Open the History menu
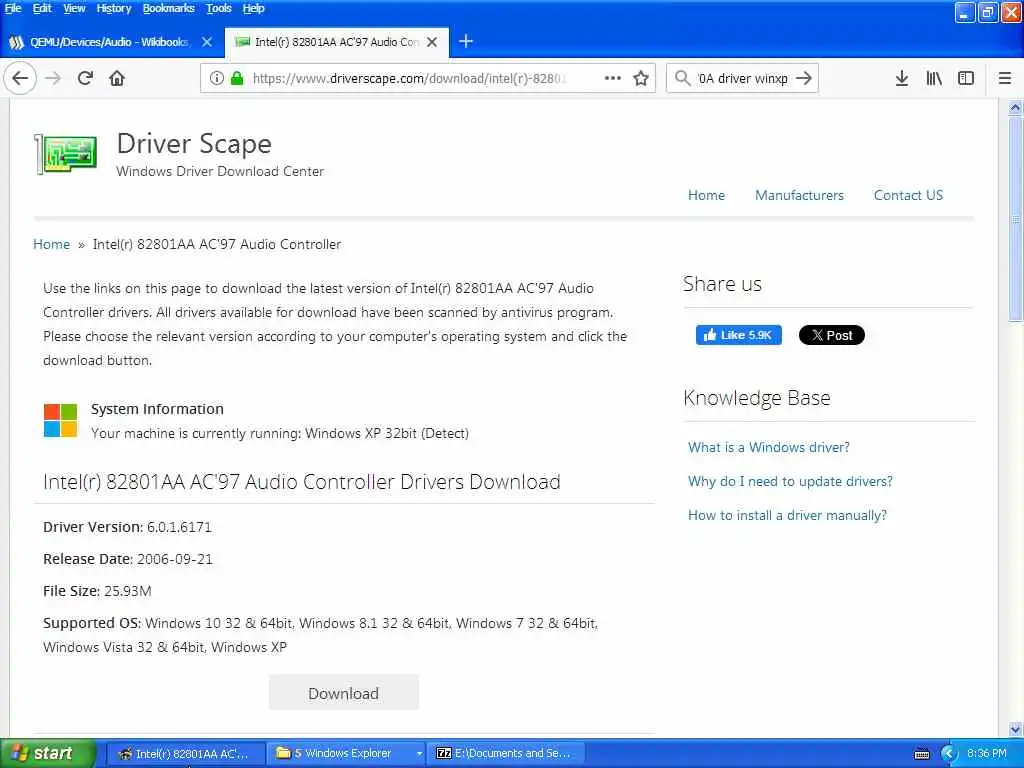This screenshot has width=1024, height=768. 114,8
